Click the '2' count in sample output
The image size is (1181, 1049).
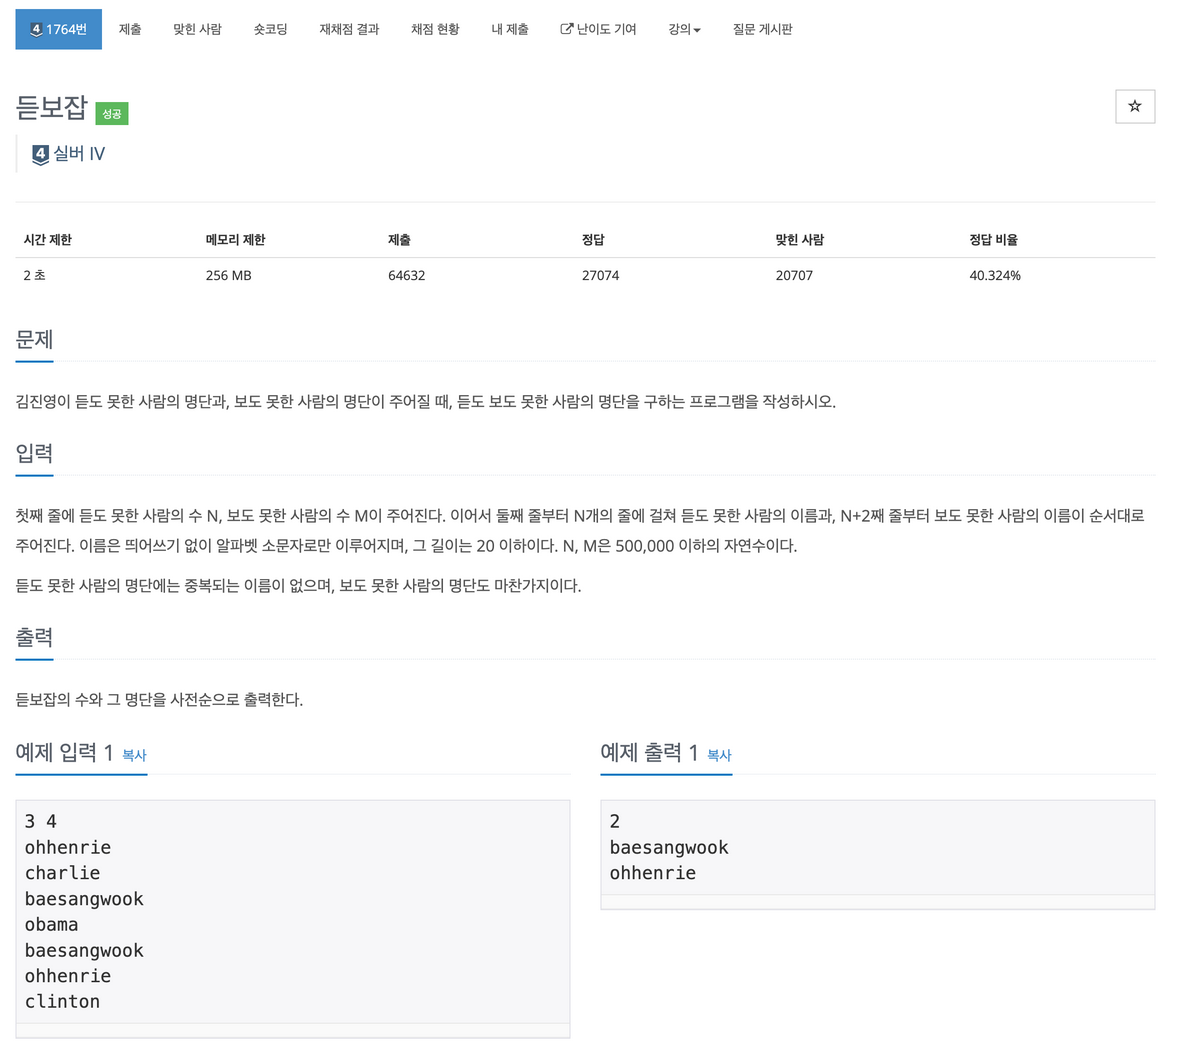point(615,822)
